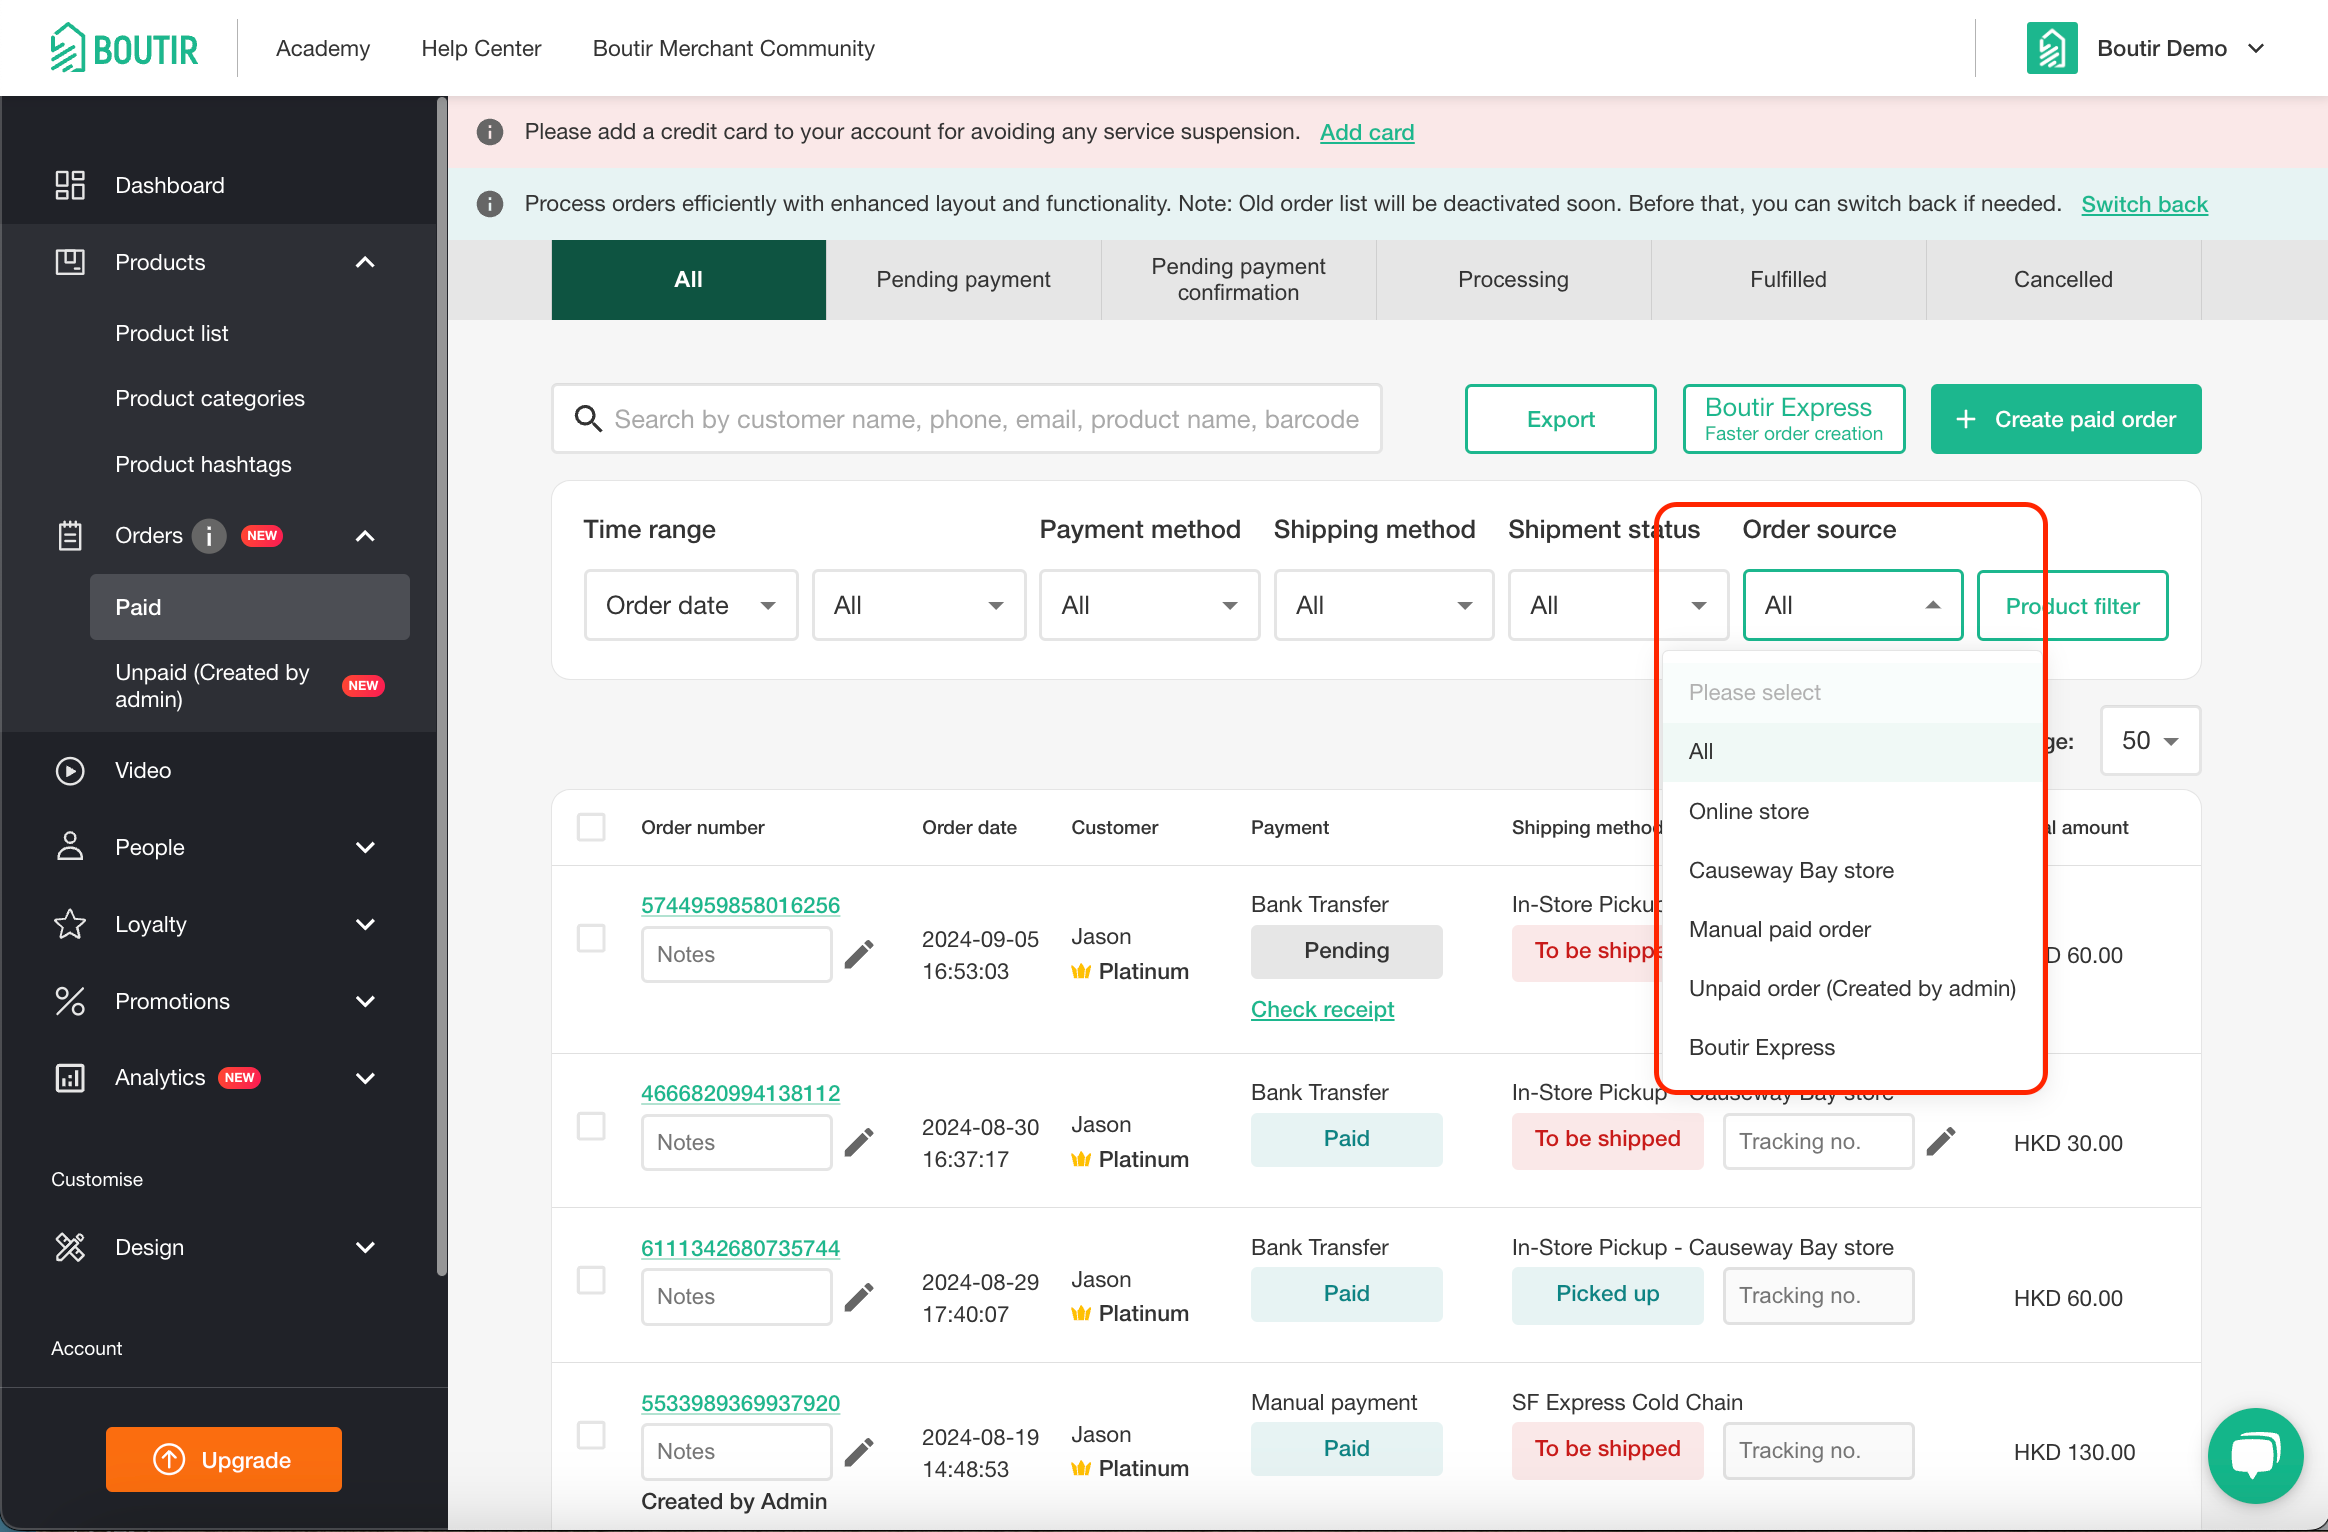Click the Switch back link
The width and height of the screenshot is (2328, 1532).
(2144, 204)
